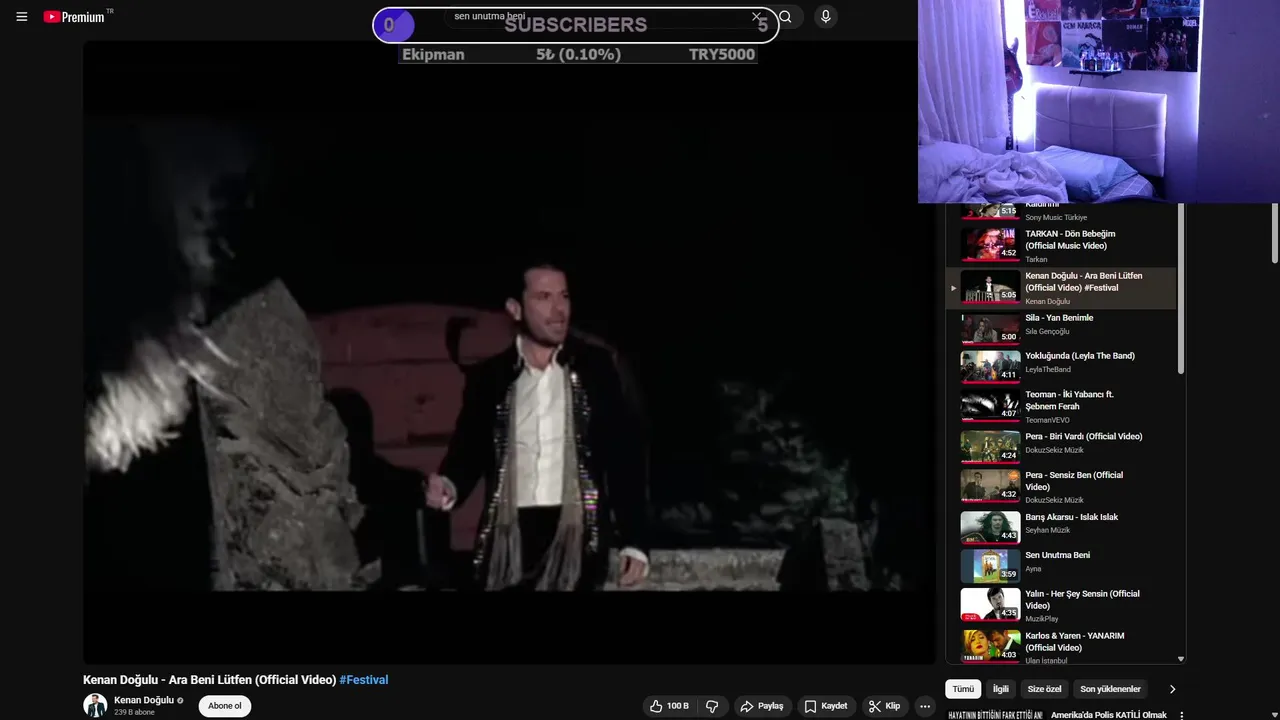The image size is (1280, 720).
Task: Select the İlgili filter chip
Action: pos(1001,689)
